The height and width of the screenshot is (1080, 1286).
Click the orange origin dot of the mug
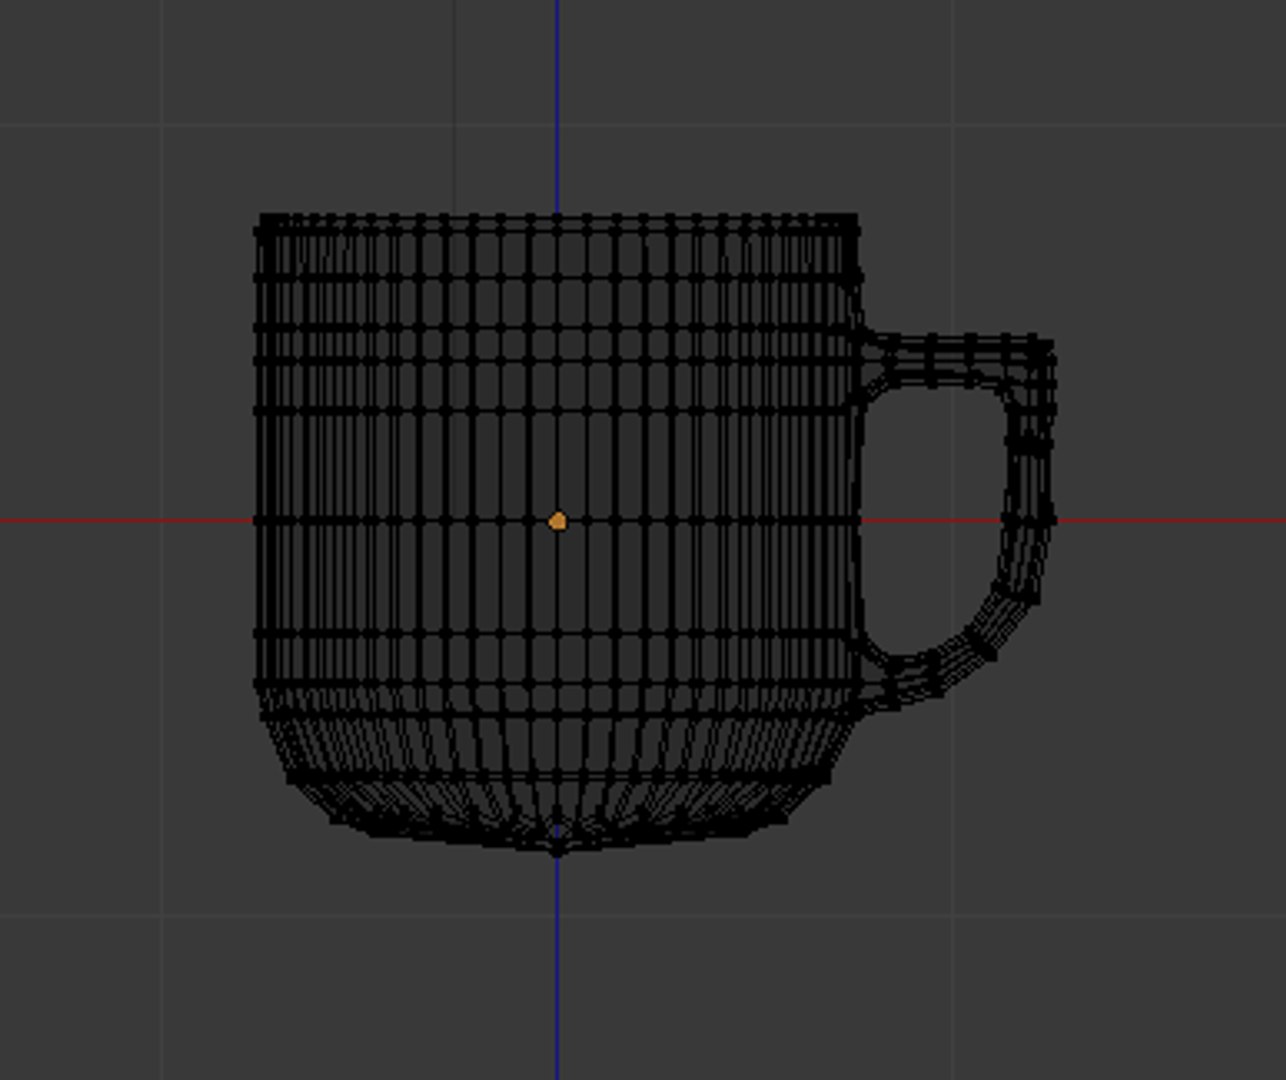[x=558, y=521]
